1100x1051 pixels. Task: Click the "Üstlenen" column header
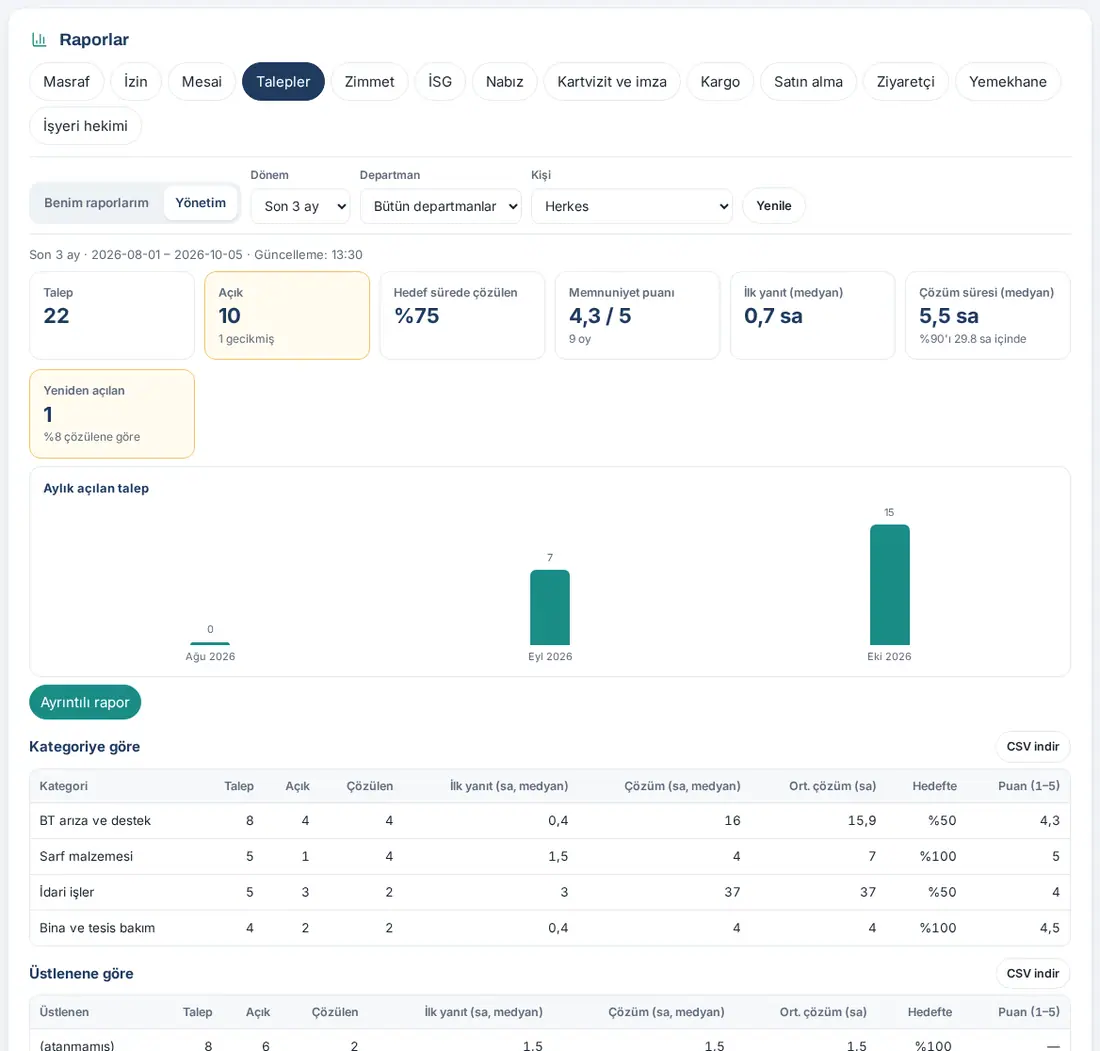64,1012
